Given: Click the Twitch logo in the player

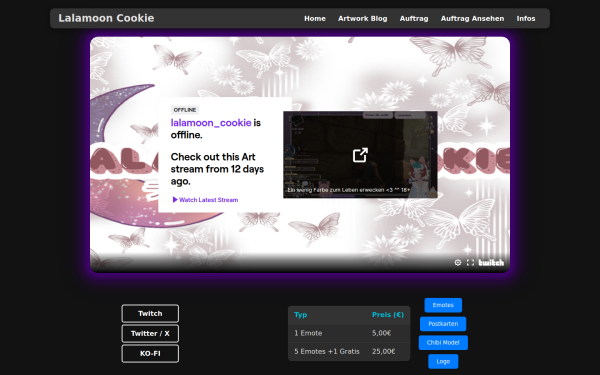Looking at the screenshot, I should point(491,262).
